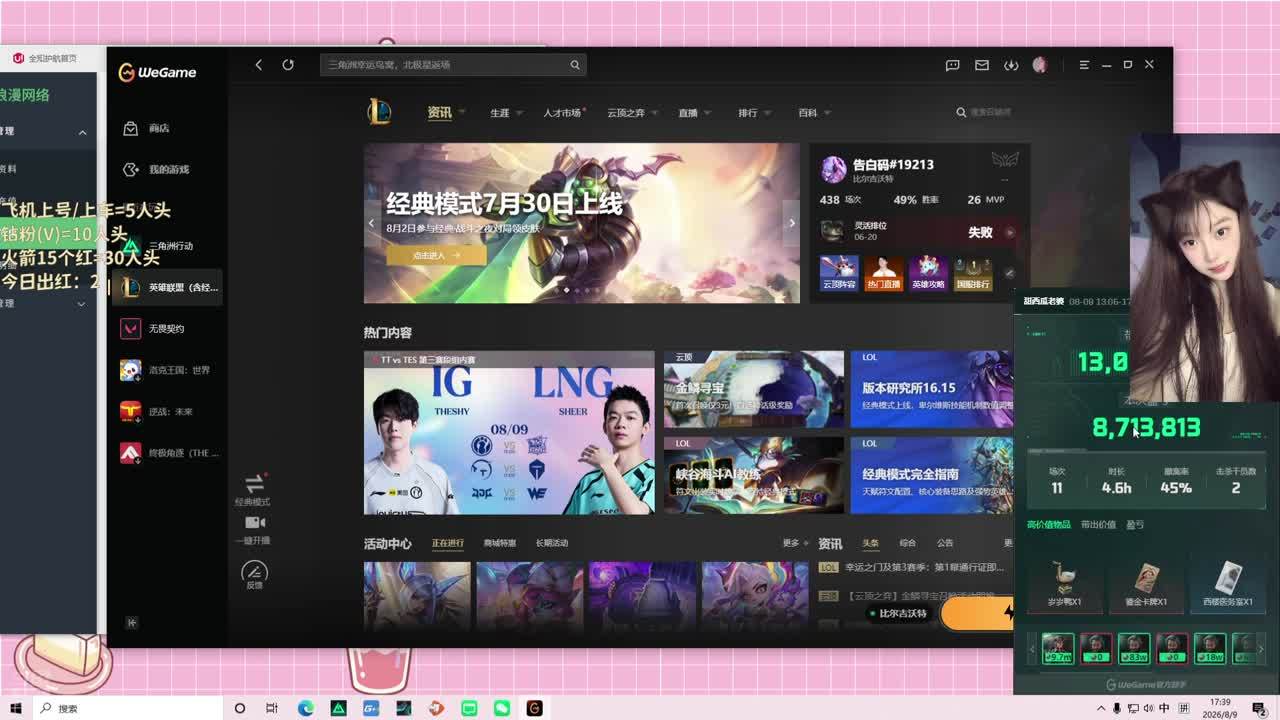
Task: Select the 带出价值 tab in the stats panel
Action: pyautogui.click(x=1098, y=525)
